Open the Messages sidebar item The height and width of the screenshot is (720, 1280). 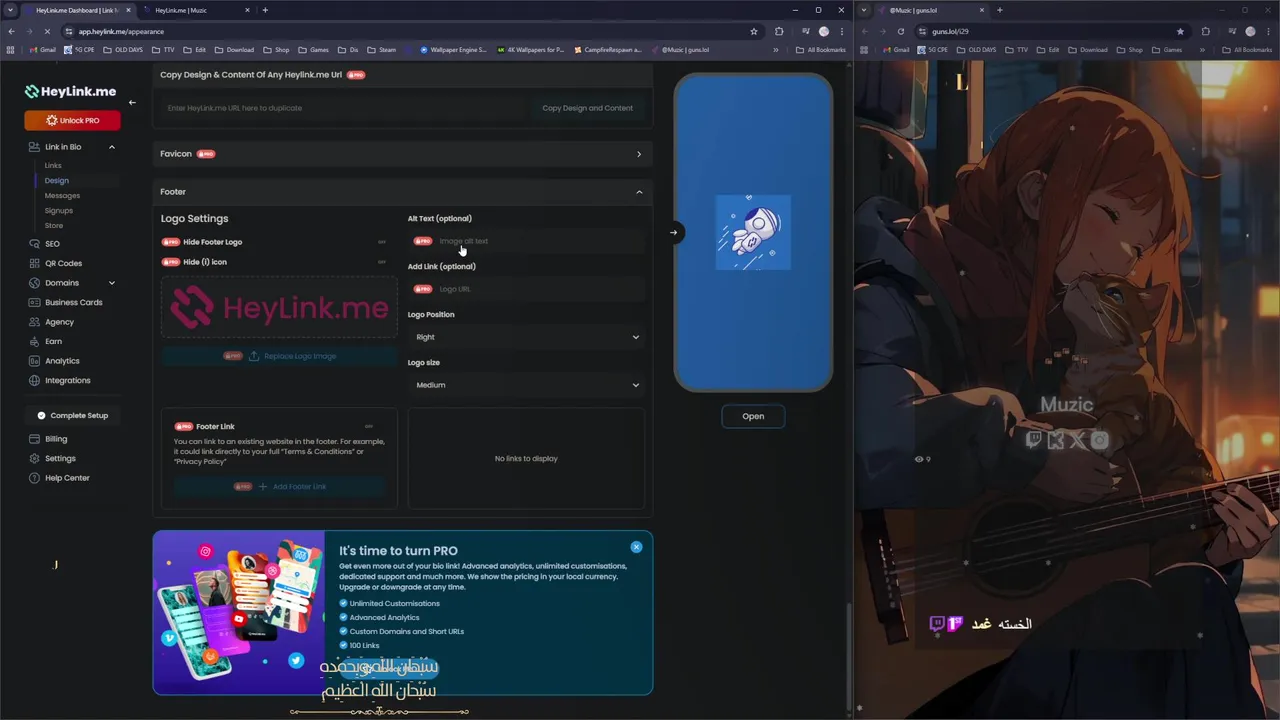[x=62, y=195]
